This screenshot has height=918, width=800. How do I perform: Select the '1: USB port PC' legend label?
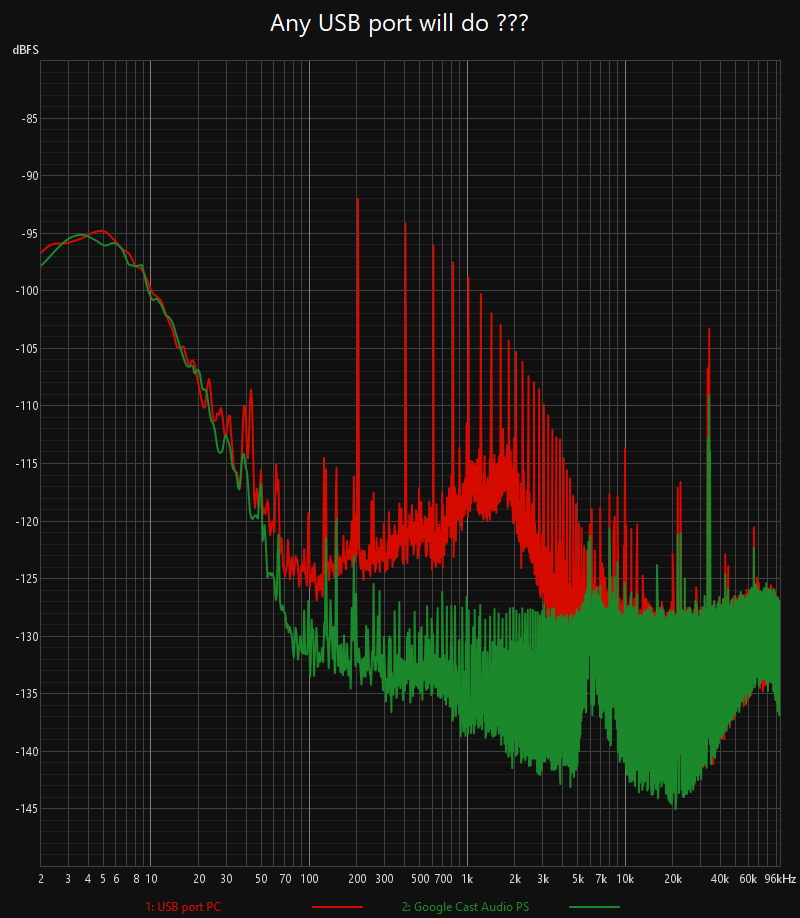[183, 907]
